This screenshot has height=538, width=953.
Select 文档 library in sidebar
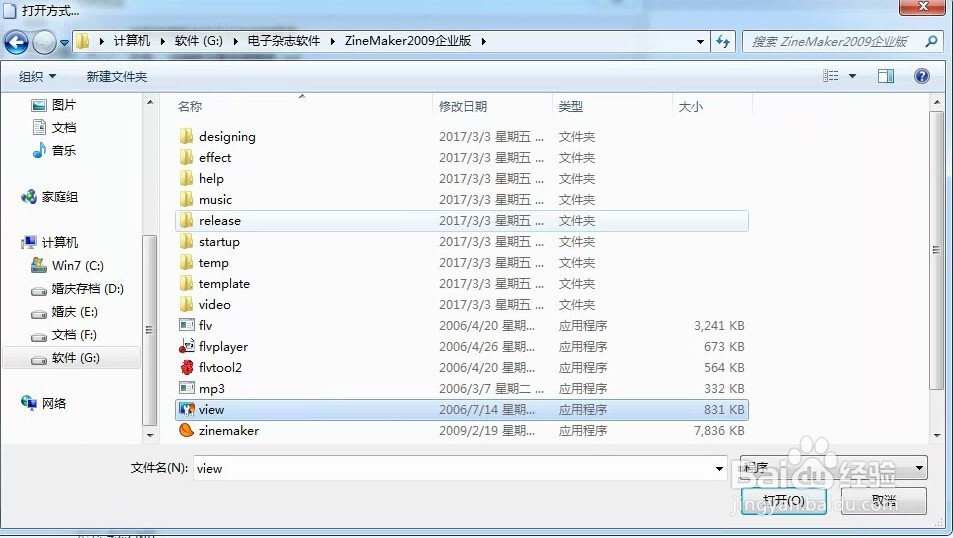pyautogui.click(x=53, y=127)
